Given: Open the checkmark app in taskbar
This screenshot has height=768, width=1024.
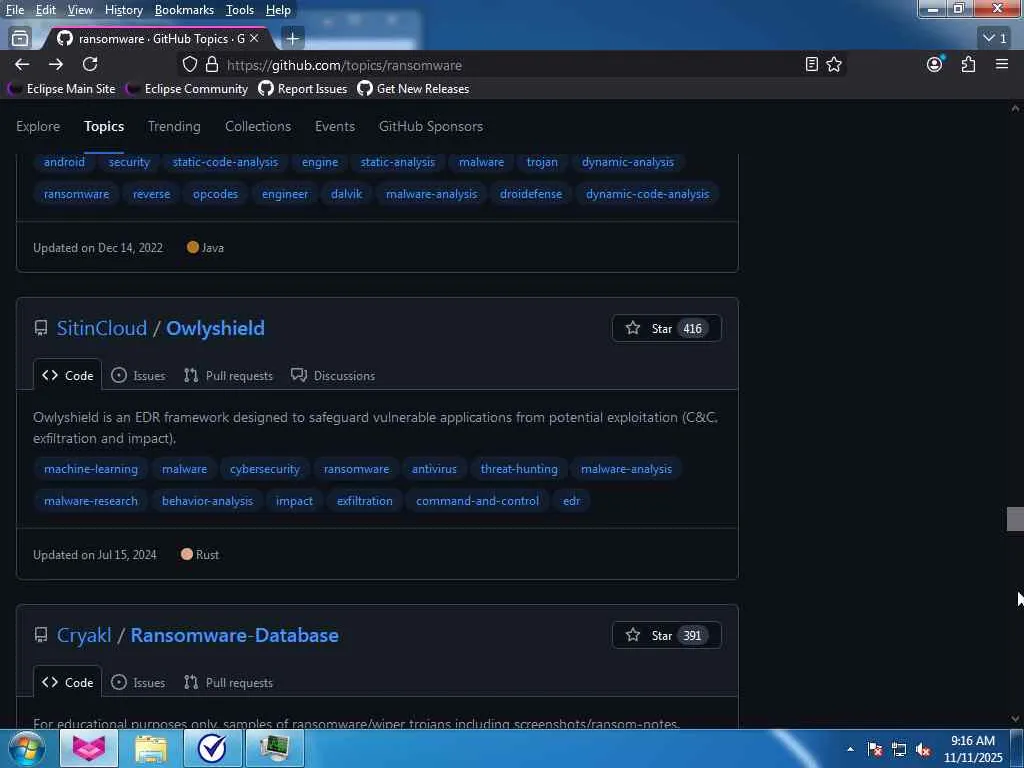Looking at the screenshot, I should tap(212, 748).
